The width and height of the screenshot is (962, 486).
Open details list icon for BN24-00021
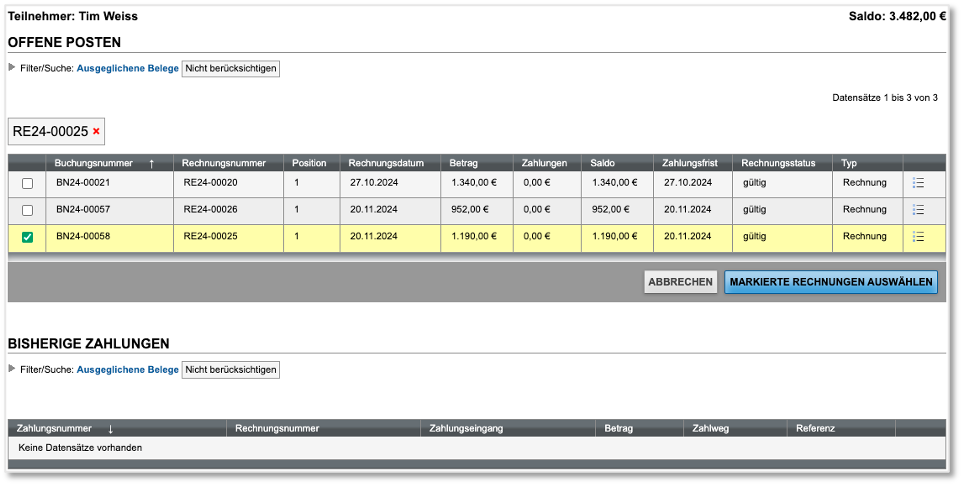(918, 182)
